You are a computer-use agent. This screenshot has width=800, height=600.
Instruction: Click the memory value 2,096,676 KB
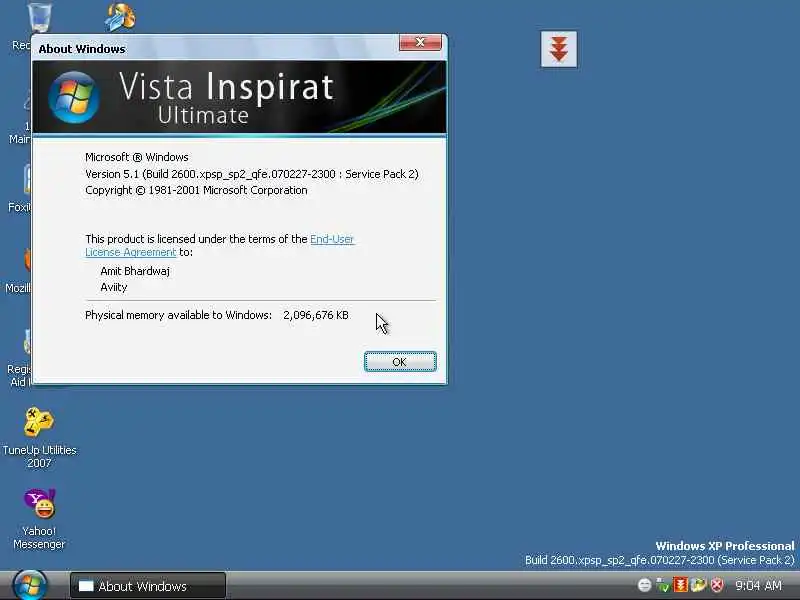(x=316, y=315)
